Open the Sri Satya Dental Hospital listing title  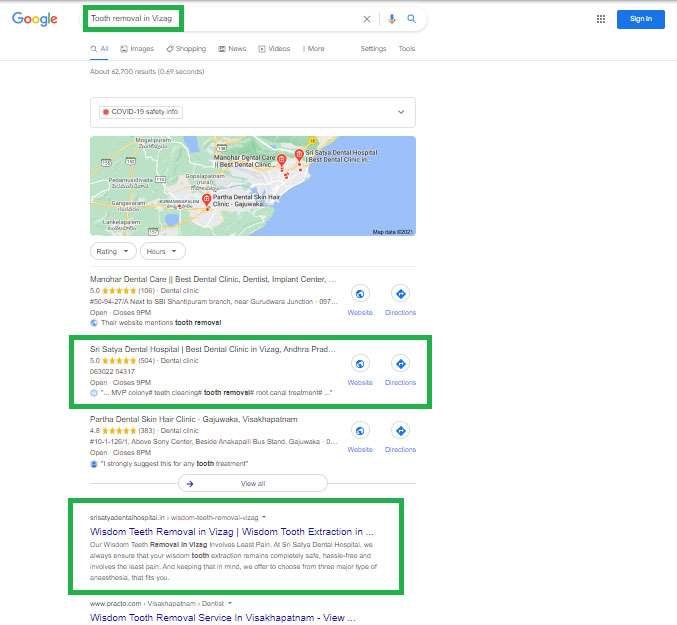click(212, 349)
